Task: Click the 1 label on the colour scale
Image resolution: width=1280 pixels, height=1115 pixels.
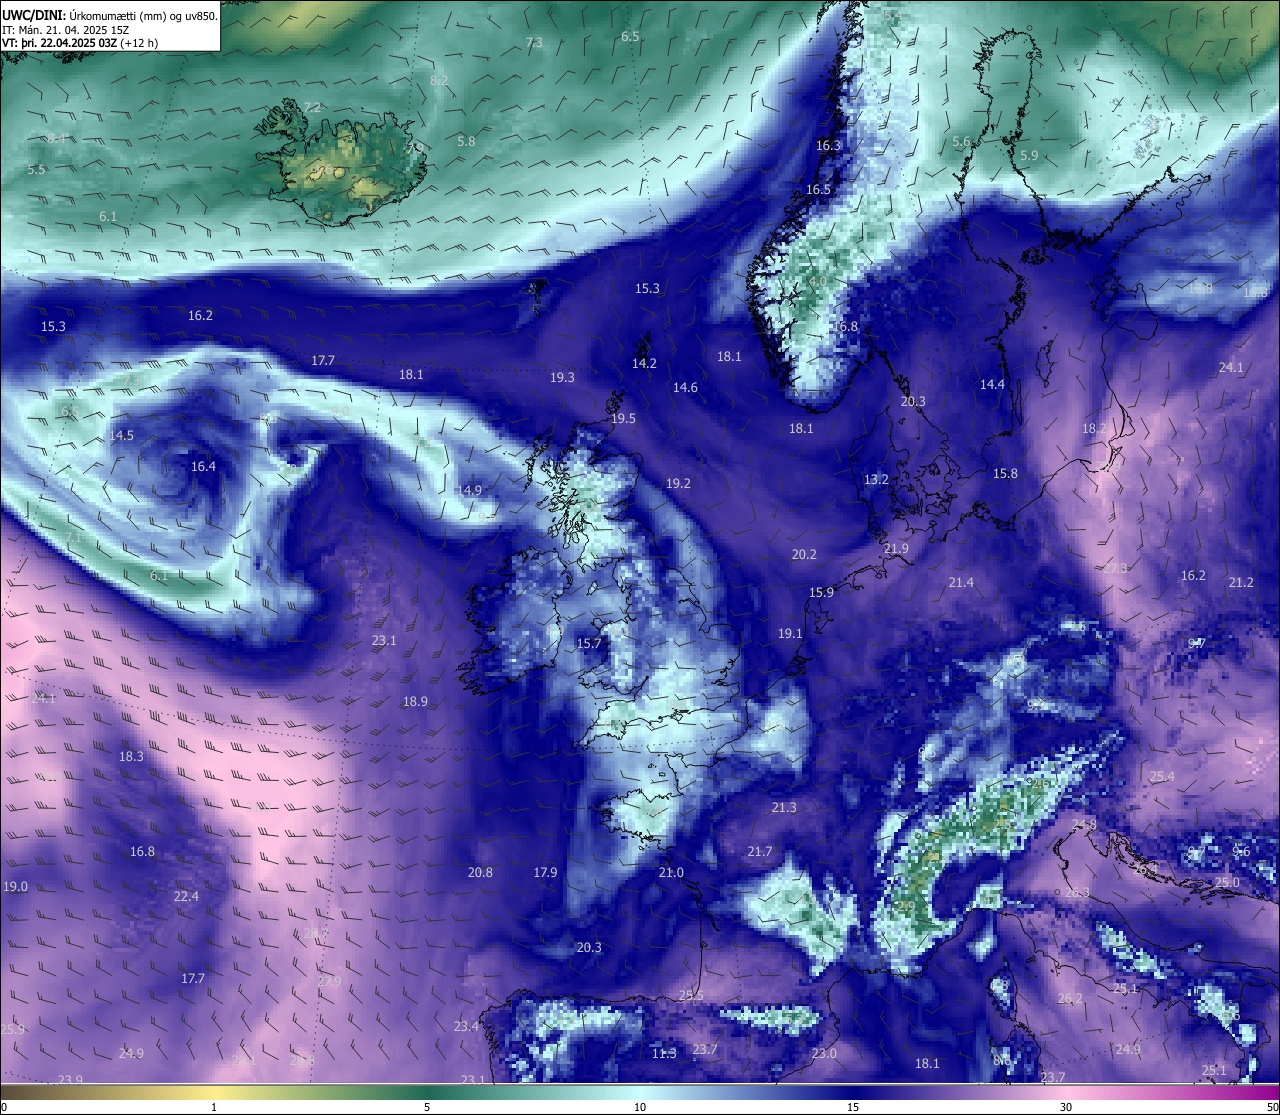Action: (214, 1107)
